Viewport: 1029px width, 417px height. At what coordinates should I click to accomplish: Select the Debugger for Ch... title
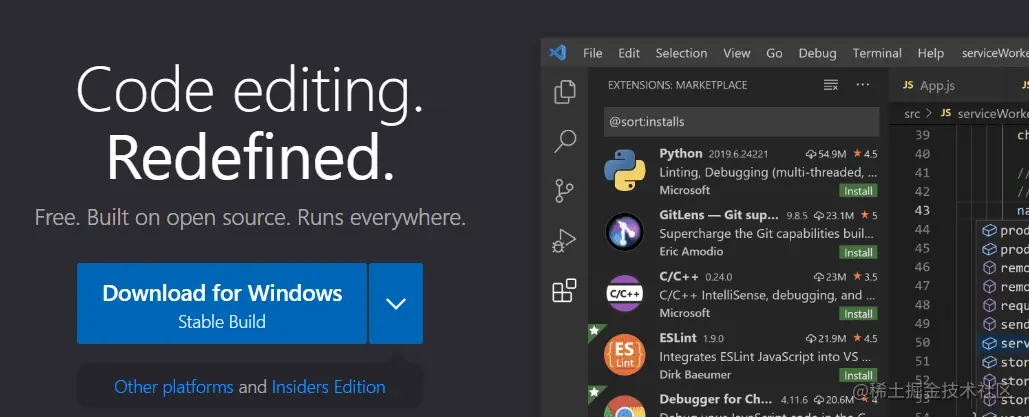(718, 399)
